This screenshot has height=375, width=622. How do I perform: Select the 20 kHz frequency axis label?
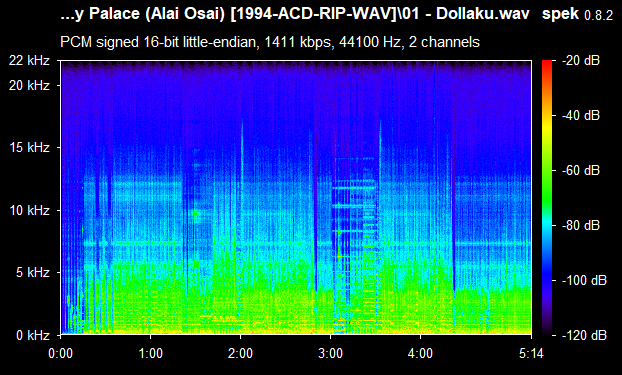[x=29, y=85]
